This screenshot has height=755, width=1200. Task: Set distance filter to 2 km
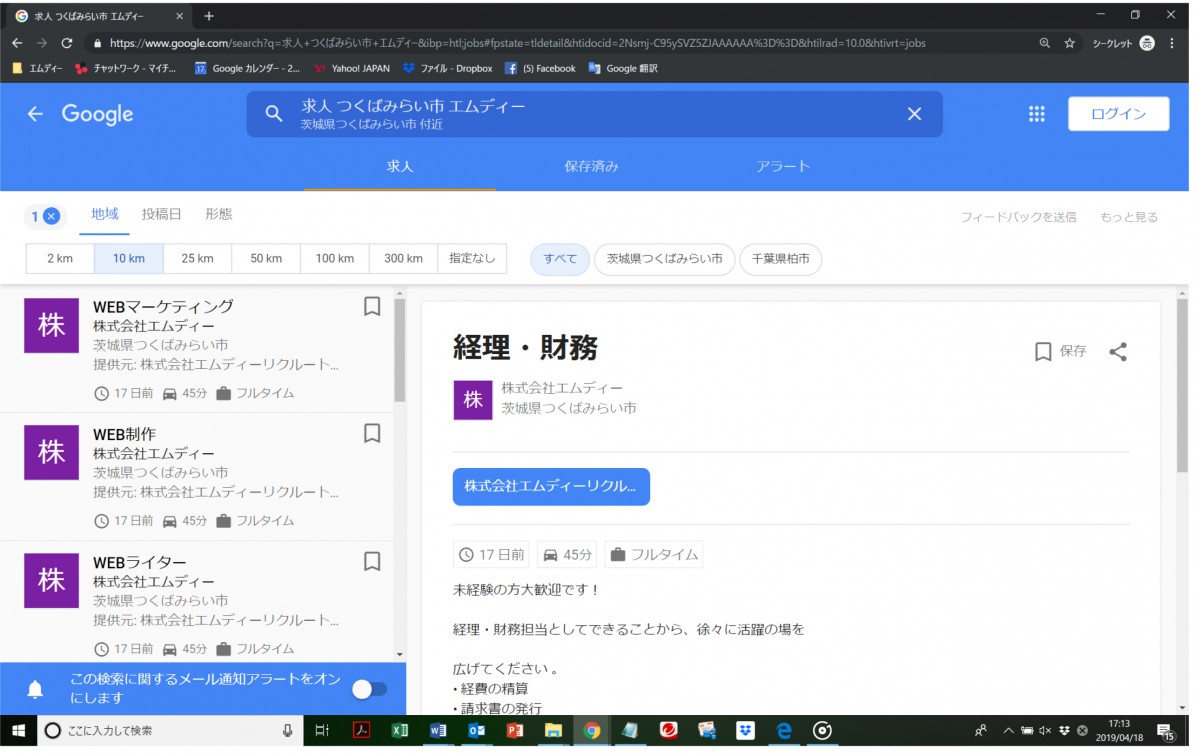pyautogui.click(x=60, y=258)
